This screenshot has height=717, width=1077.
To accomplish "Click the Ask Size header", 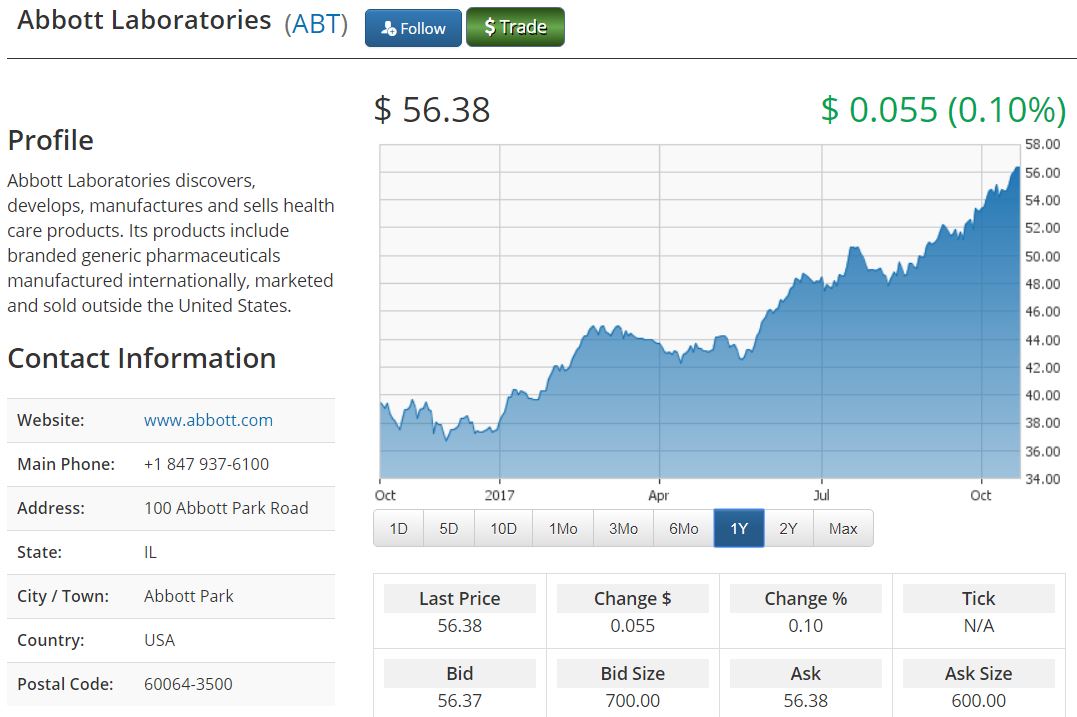I will point(979,673).
